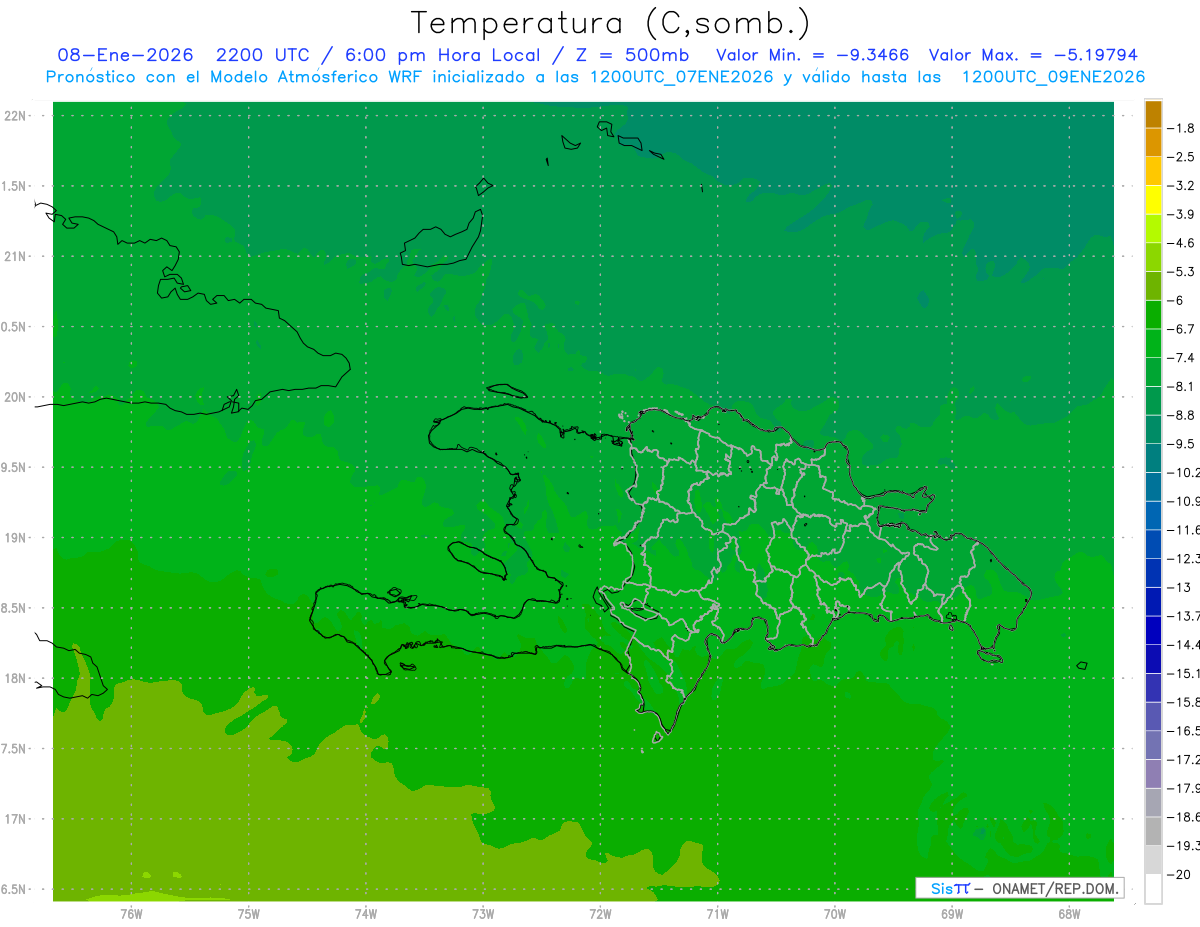Viewport: 1200px width, 927px height.
Task: Click the -8.1 colorbar label
Action: coord(1181,386)
